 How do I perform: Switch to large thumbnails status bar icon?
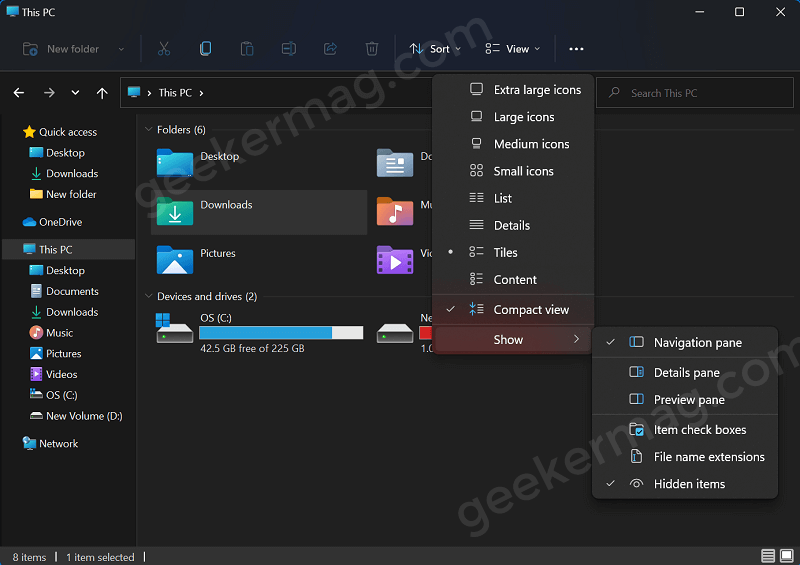(x=786, y=556)
